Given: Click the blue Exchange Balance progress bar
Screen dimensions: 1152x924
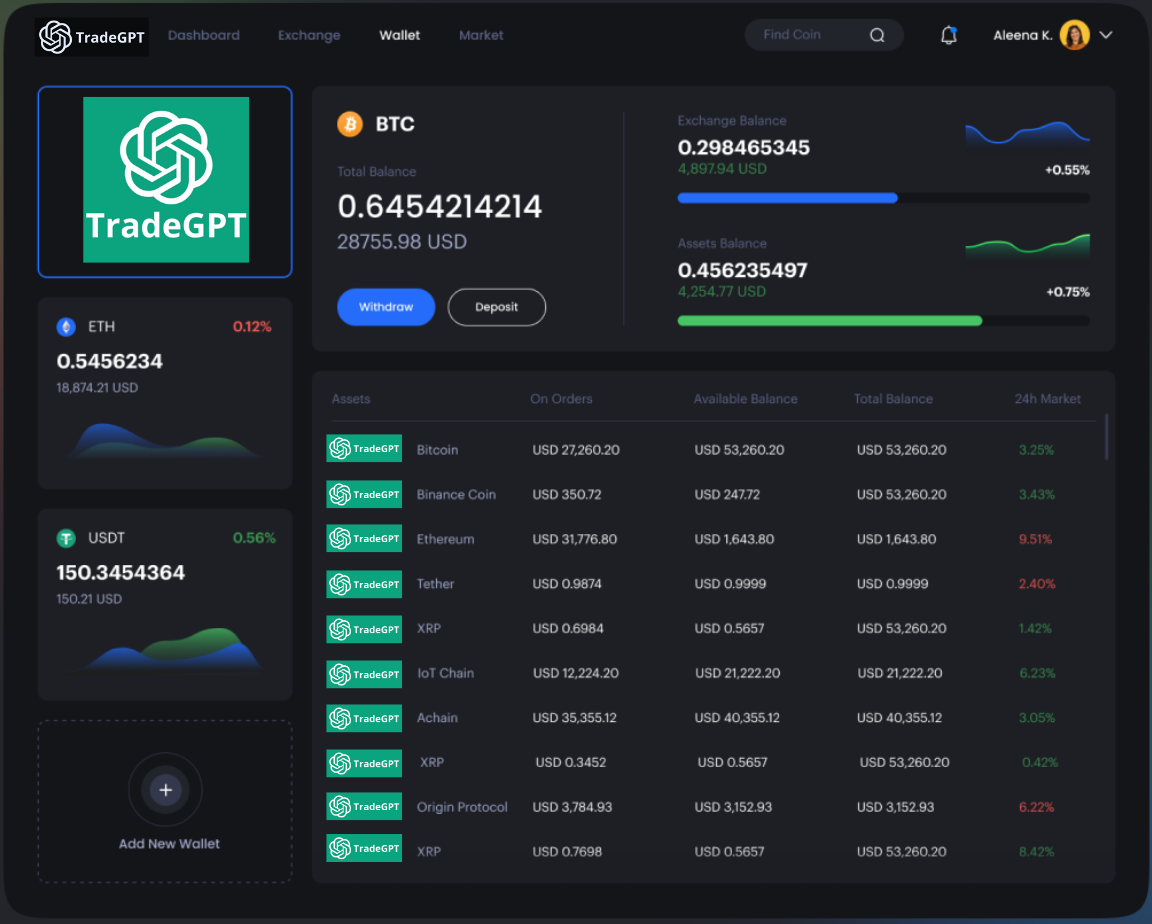Looking at the screenshot, I should pyautogui.click(x=787, y=198).
